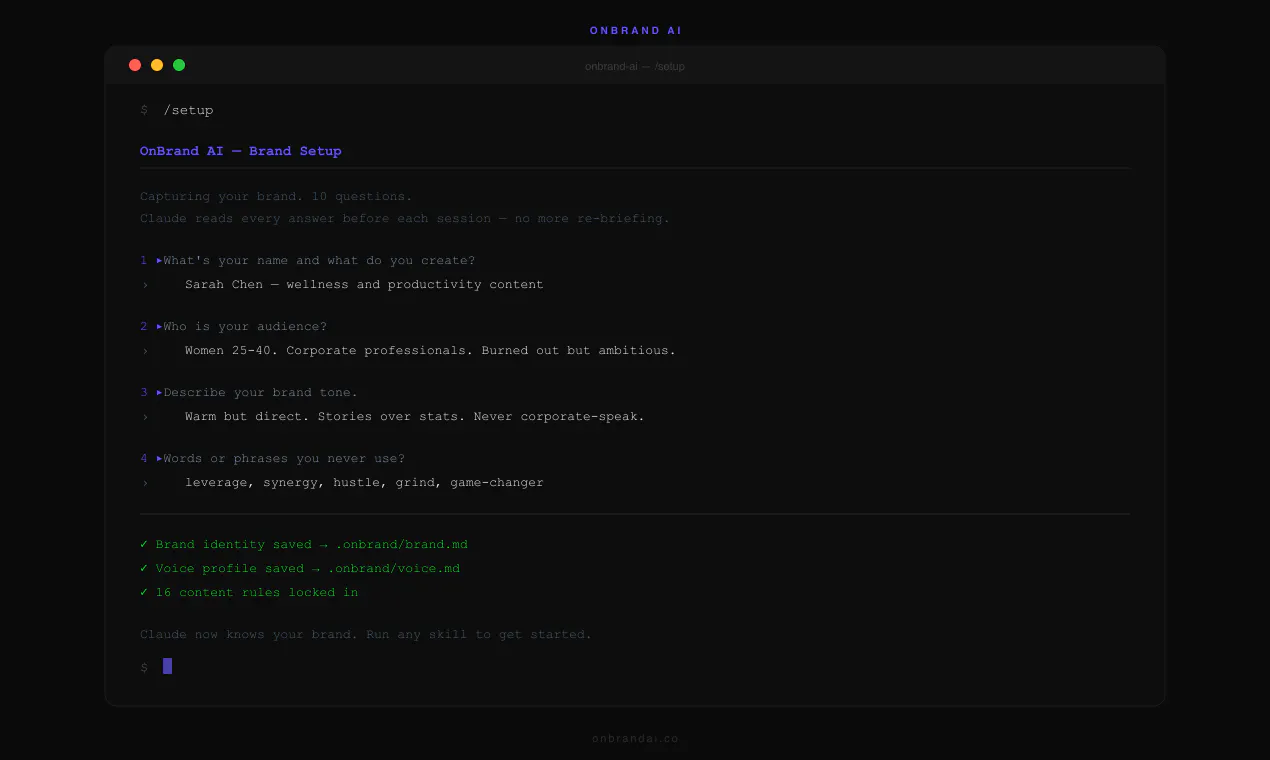1270x760 pixels.
Task: Click the checkmark beside 'Brand identity saved'
Action: (x=144, y=544)
